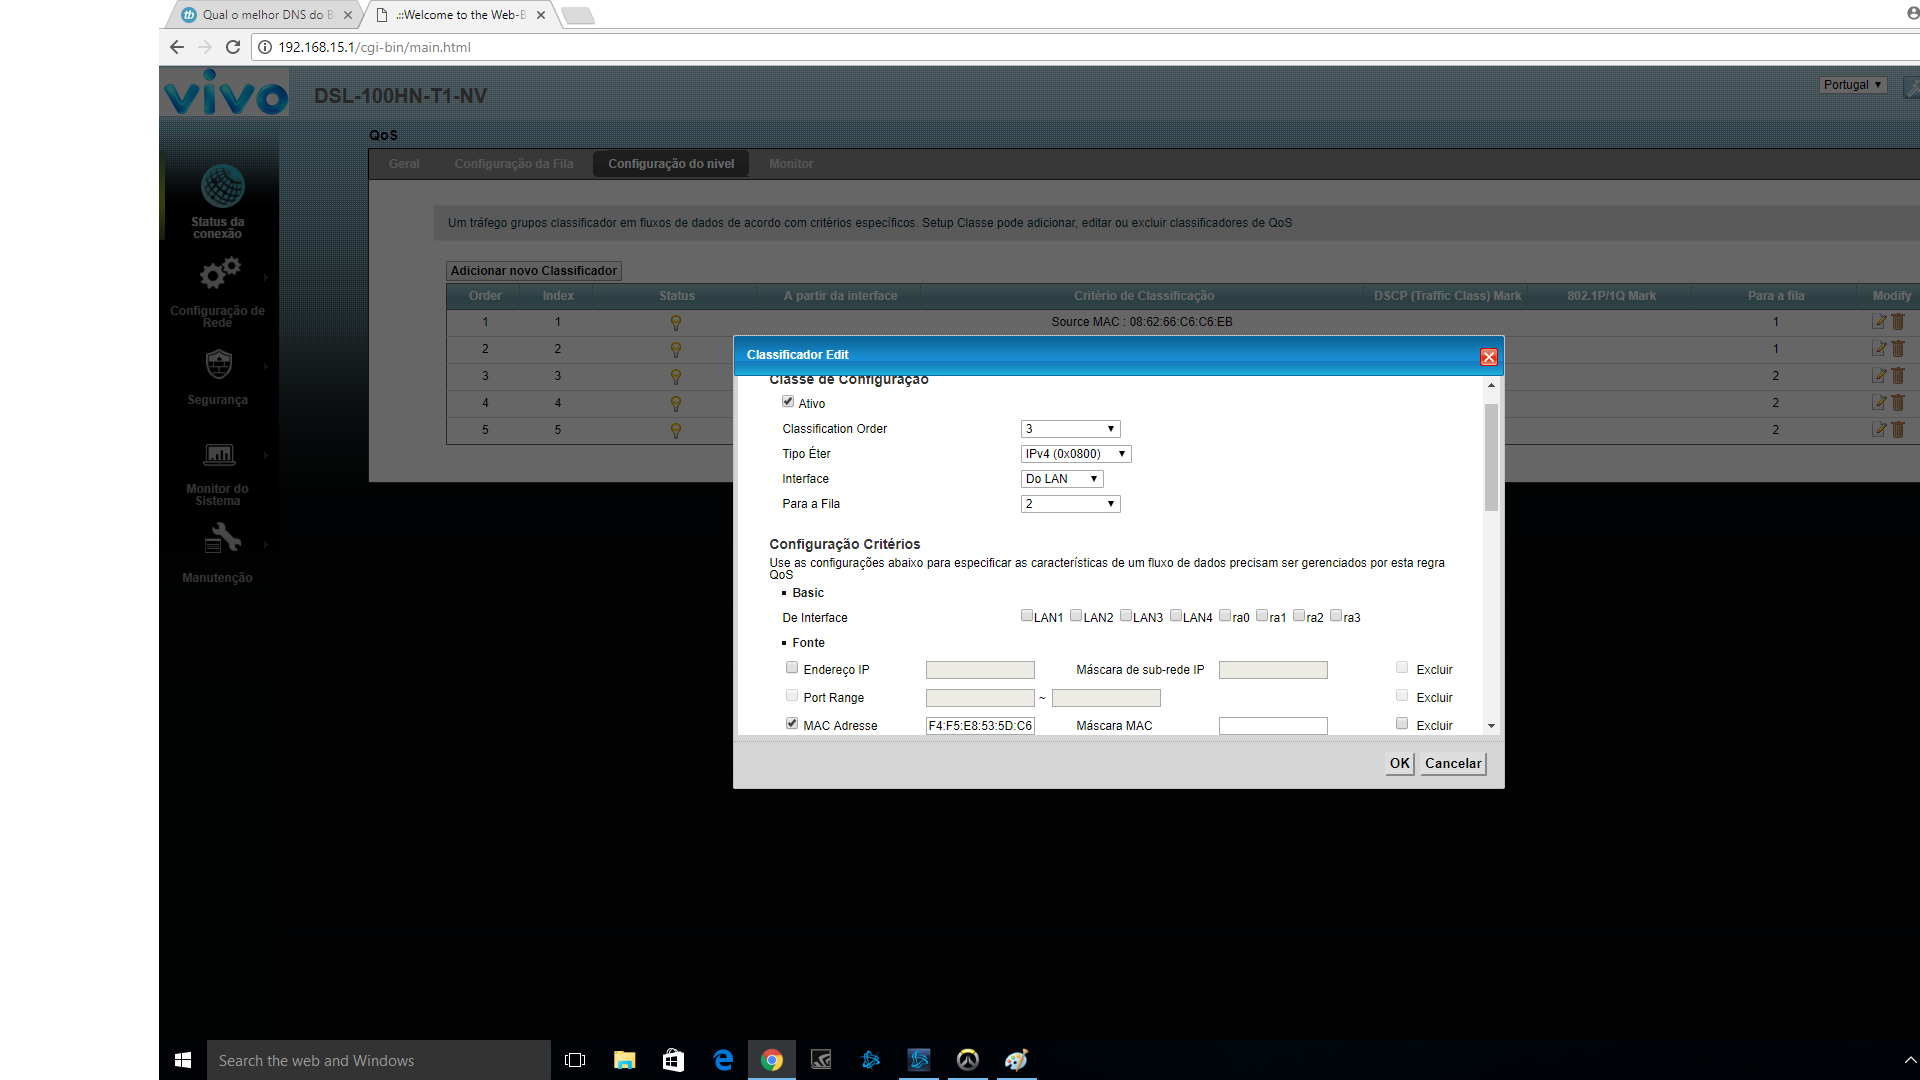Check the LAN3 interface box

tap(1126, 616)
